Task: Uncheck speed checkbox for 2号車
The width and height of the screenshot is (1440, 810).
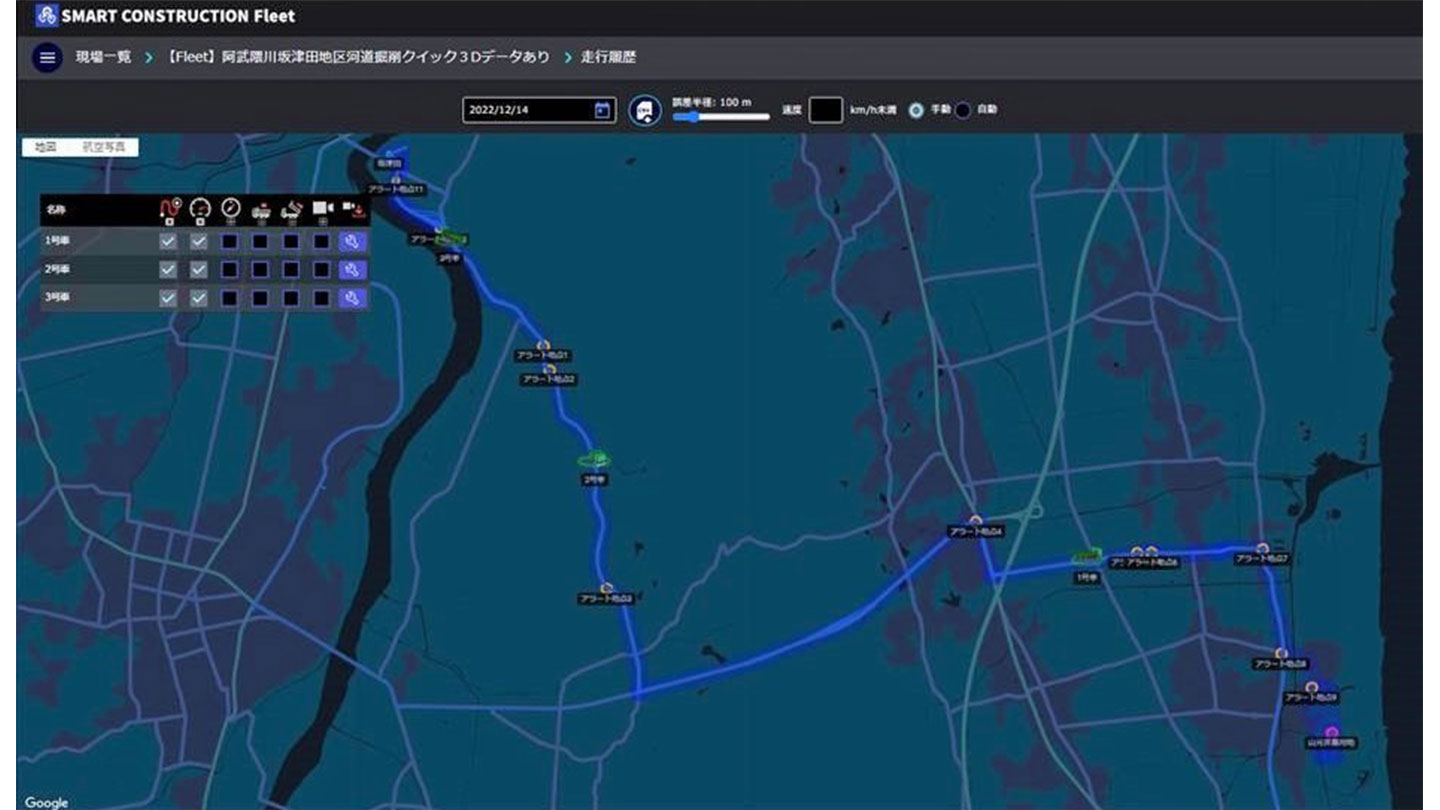Action: point(199,270)
